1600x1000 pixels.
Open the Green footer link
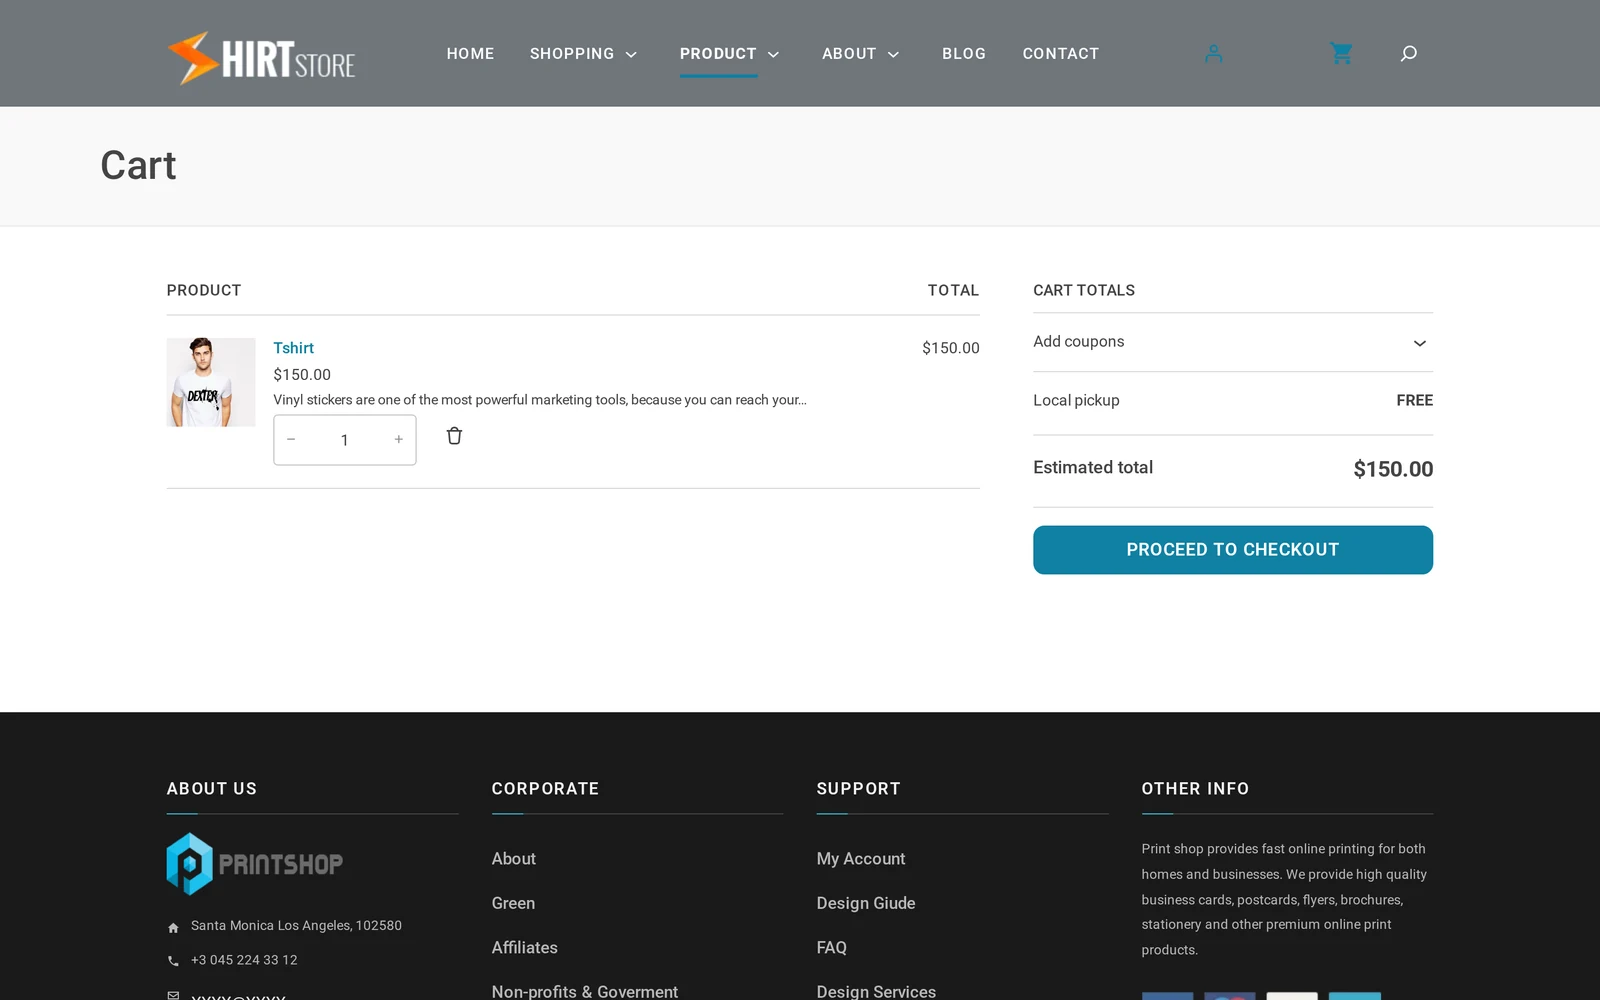513,903
